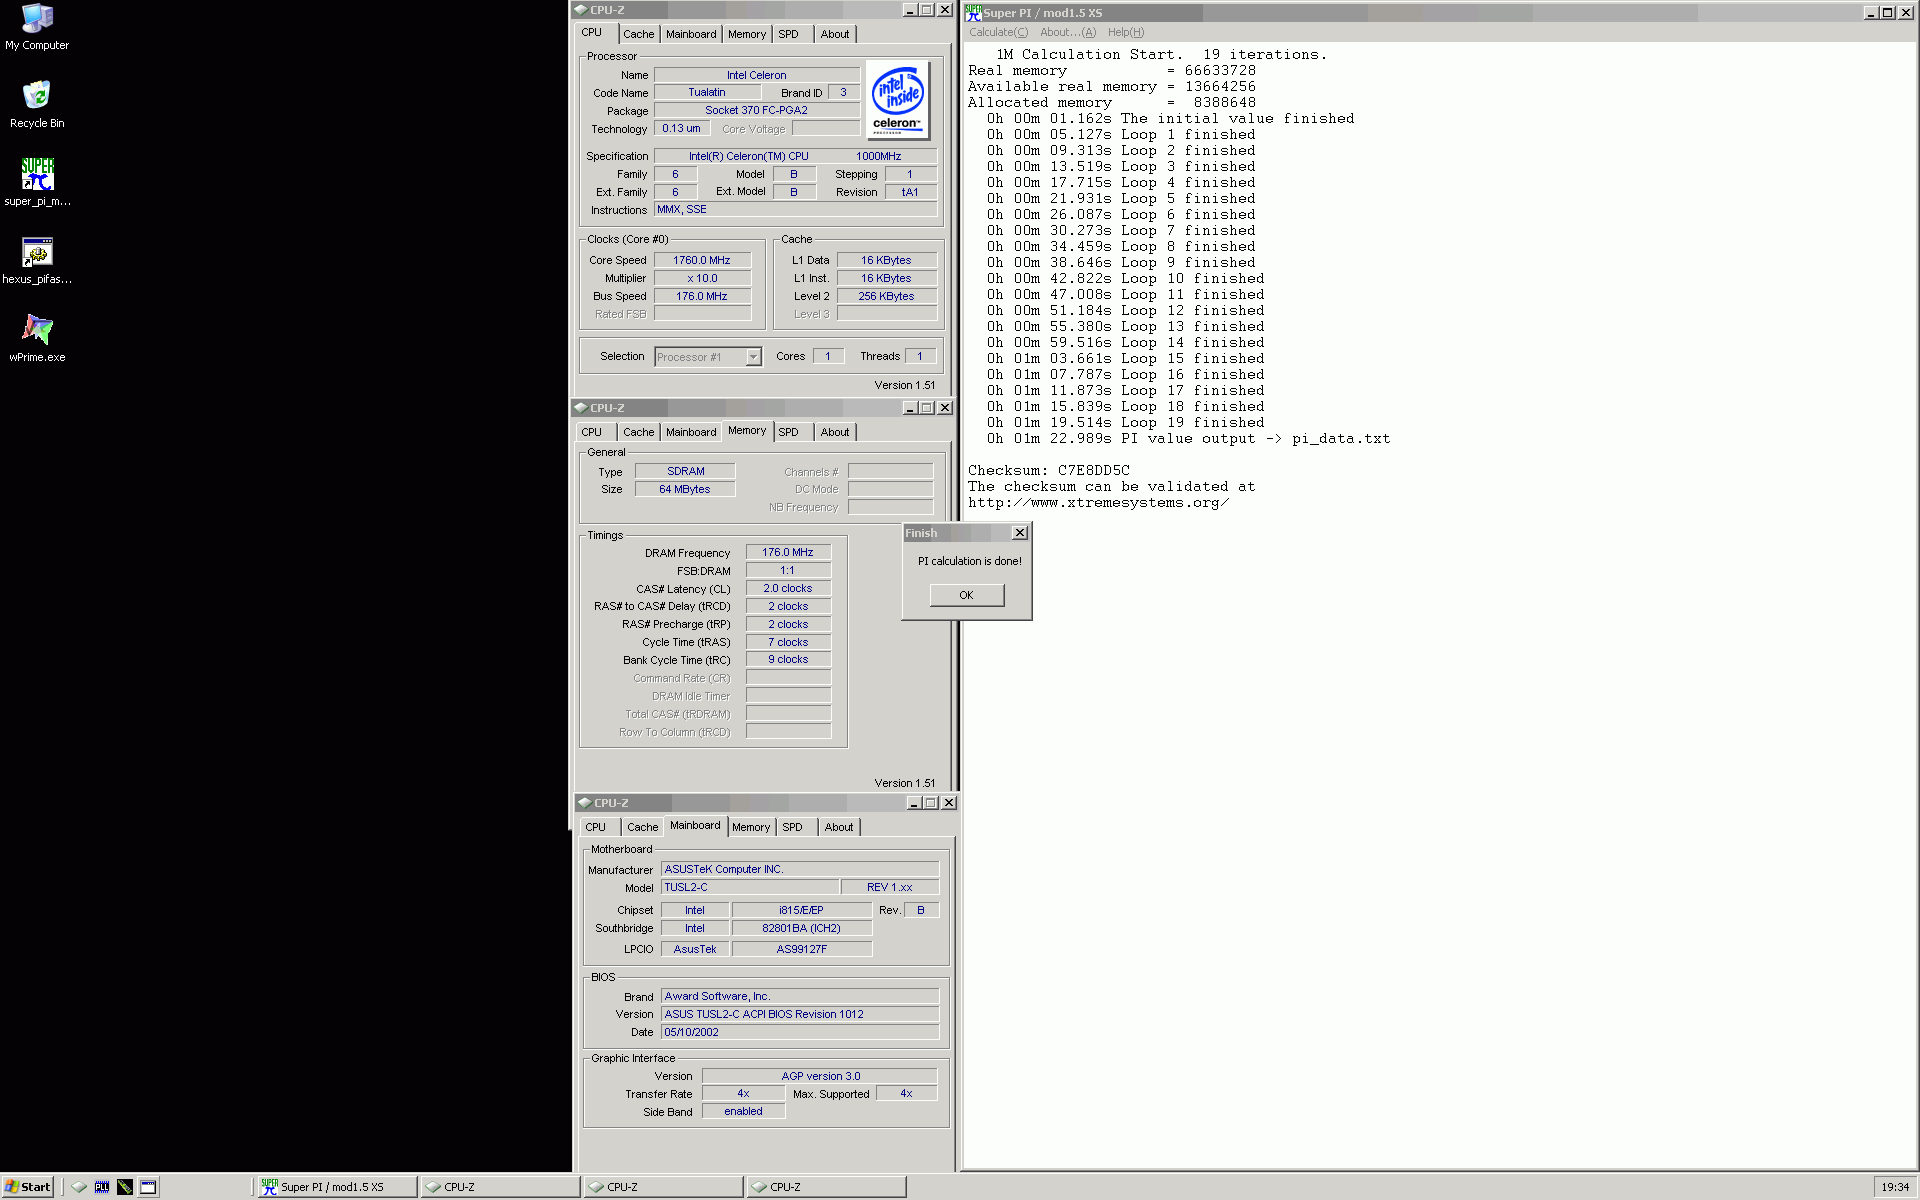Click the BIOS date 05/10/2002 field
This screenshot has height=1200, width=1920.
click(800, 1032)
